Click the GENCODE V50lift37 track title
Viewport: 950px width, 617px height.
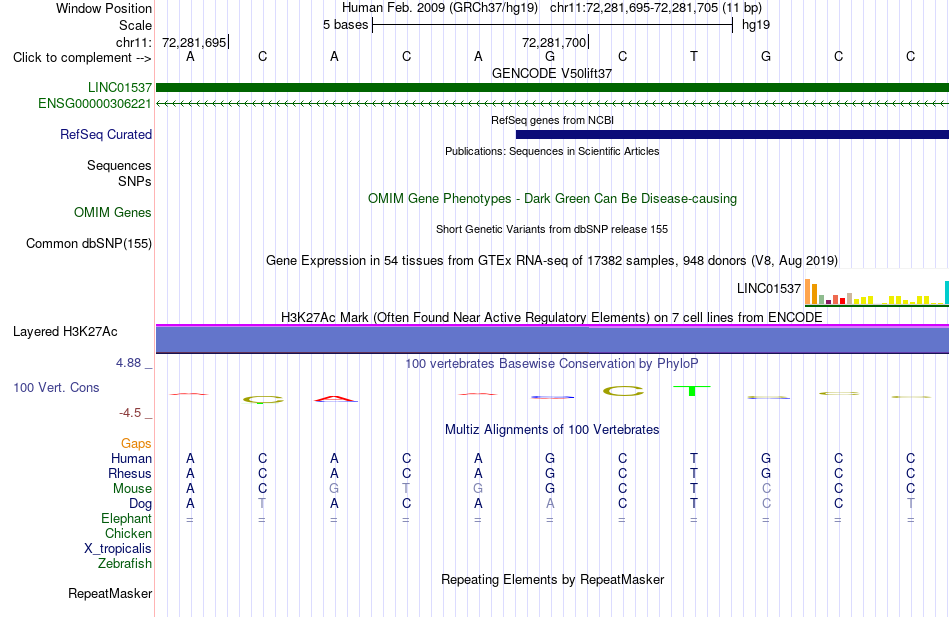pos(552,73)
